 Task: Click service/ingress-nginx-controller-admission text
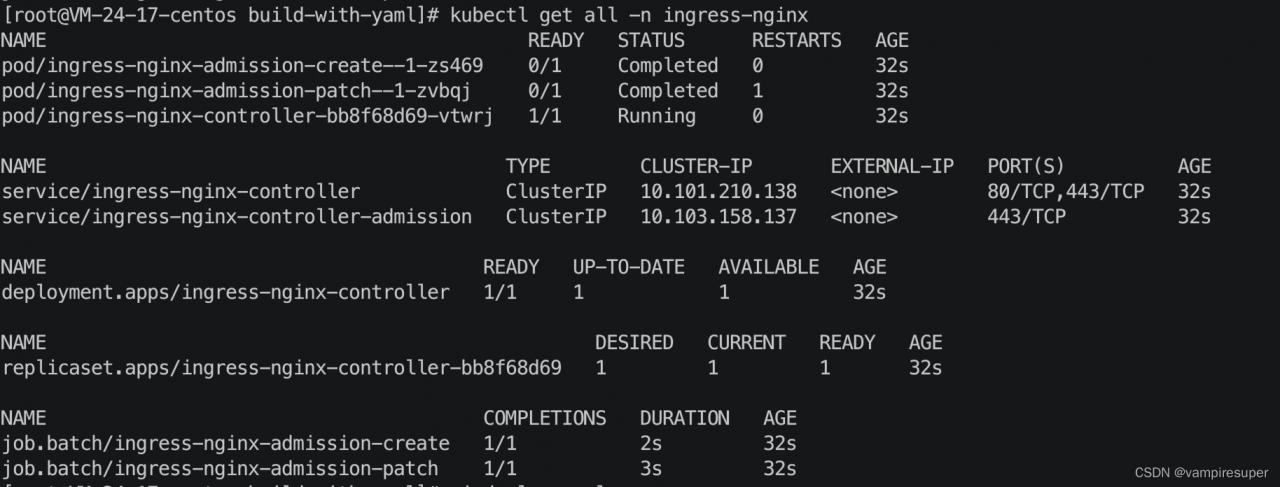pyautogui.click(x=236, y=216)
